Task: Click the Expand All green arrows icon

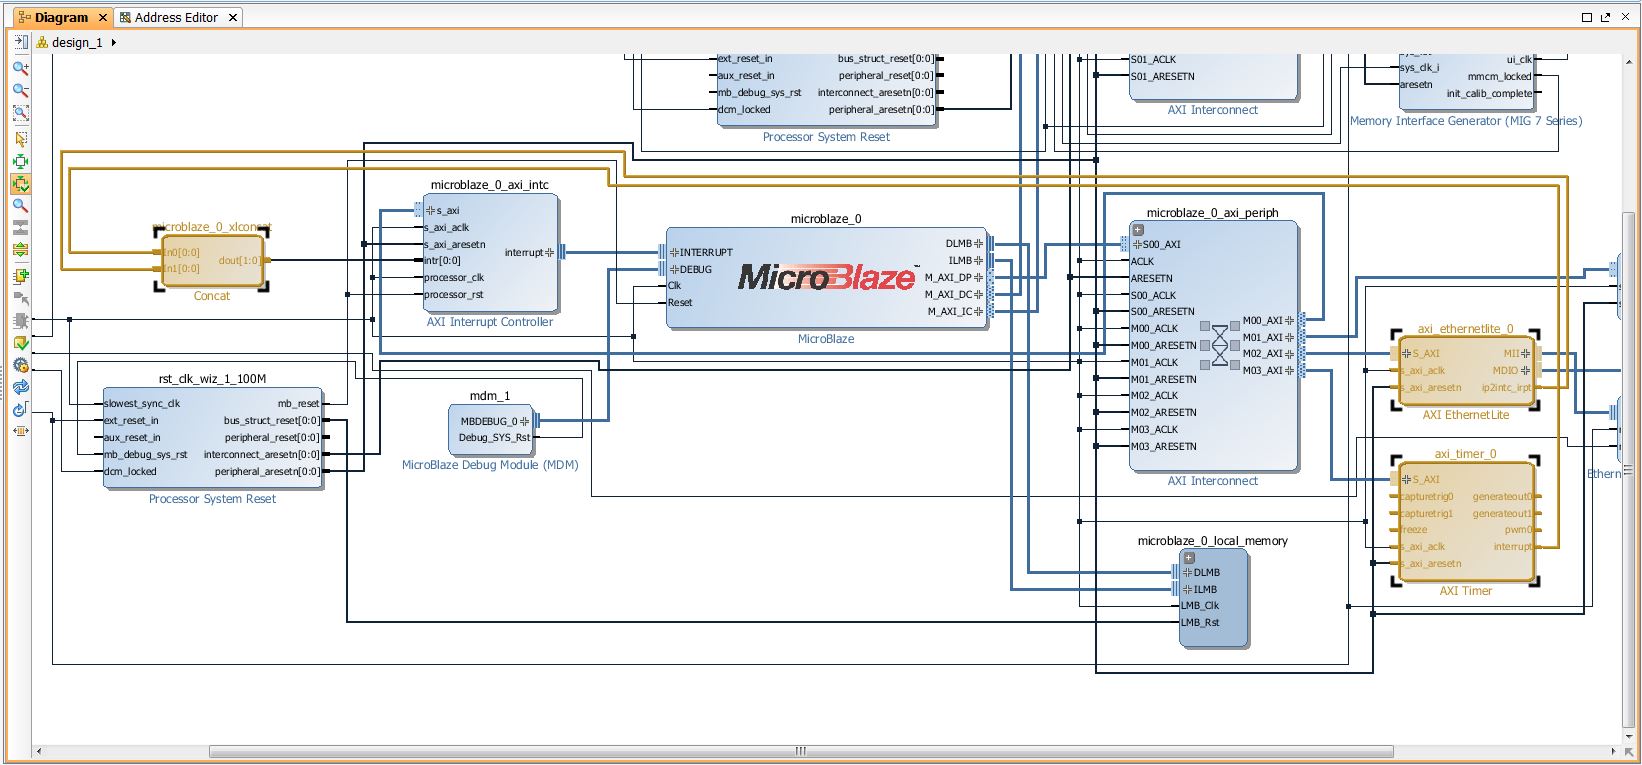Action: pos(20,251)
